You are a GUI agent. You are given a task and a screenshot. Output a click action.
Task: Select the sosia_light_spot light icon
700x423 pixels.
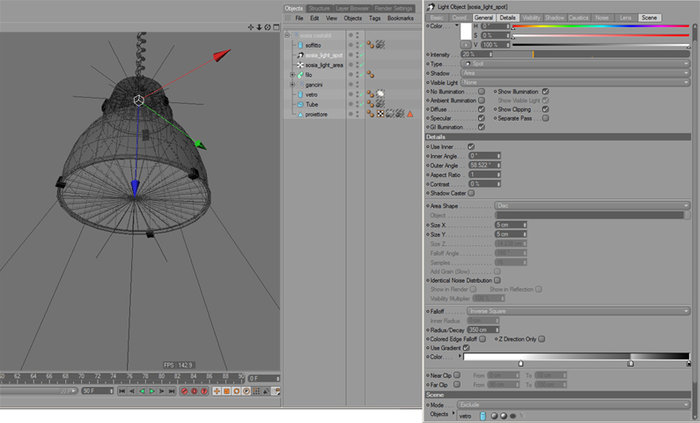(300, 55)
